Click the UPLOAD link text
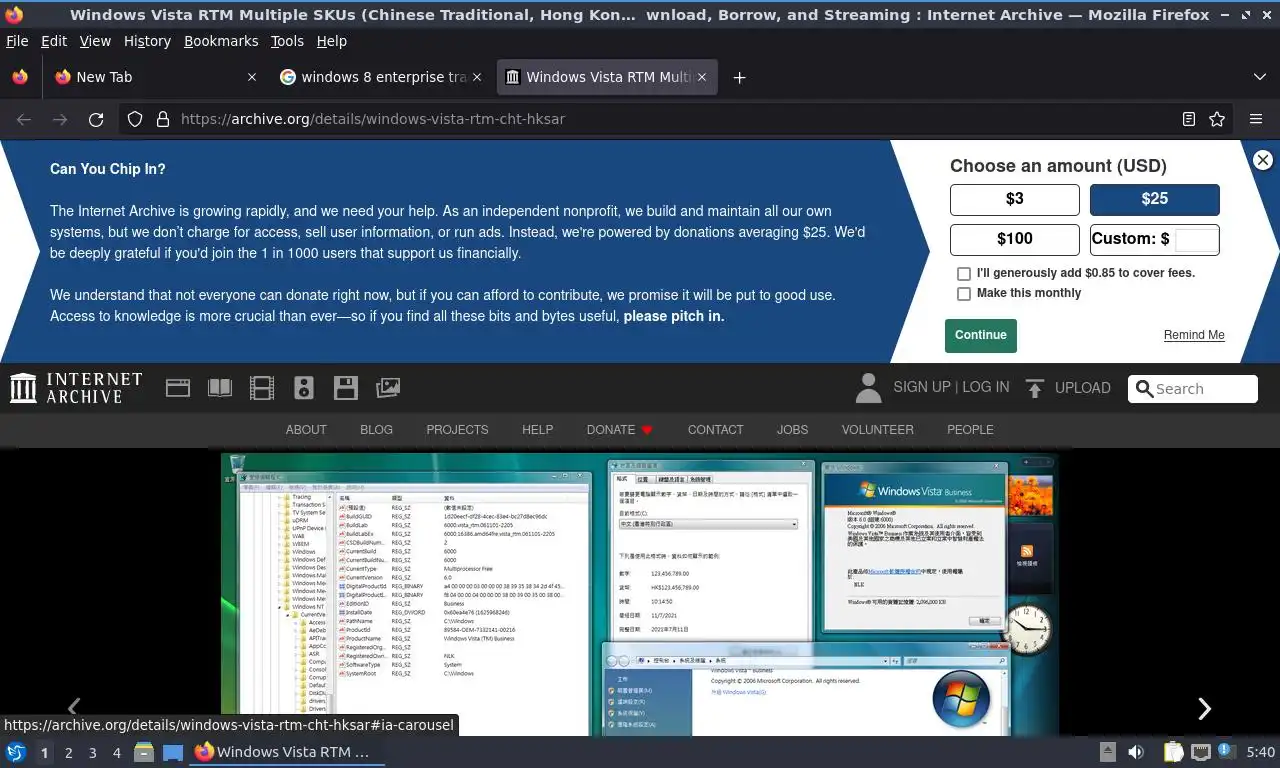1280x768 pixels. [x=1082, y=388]
